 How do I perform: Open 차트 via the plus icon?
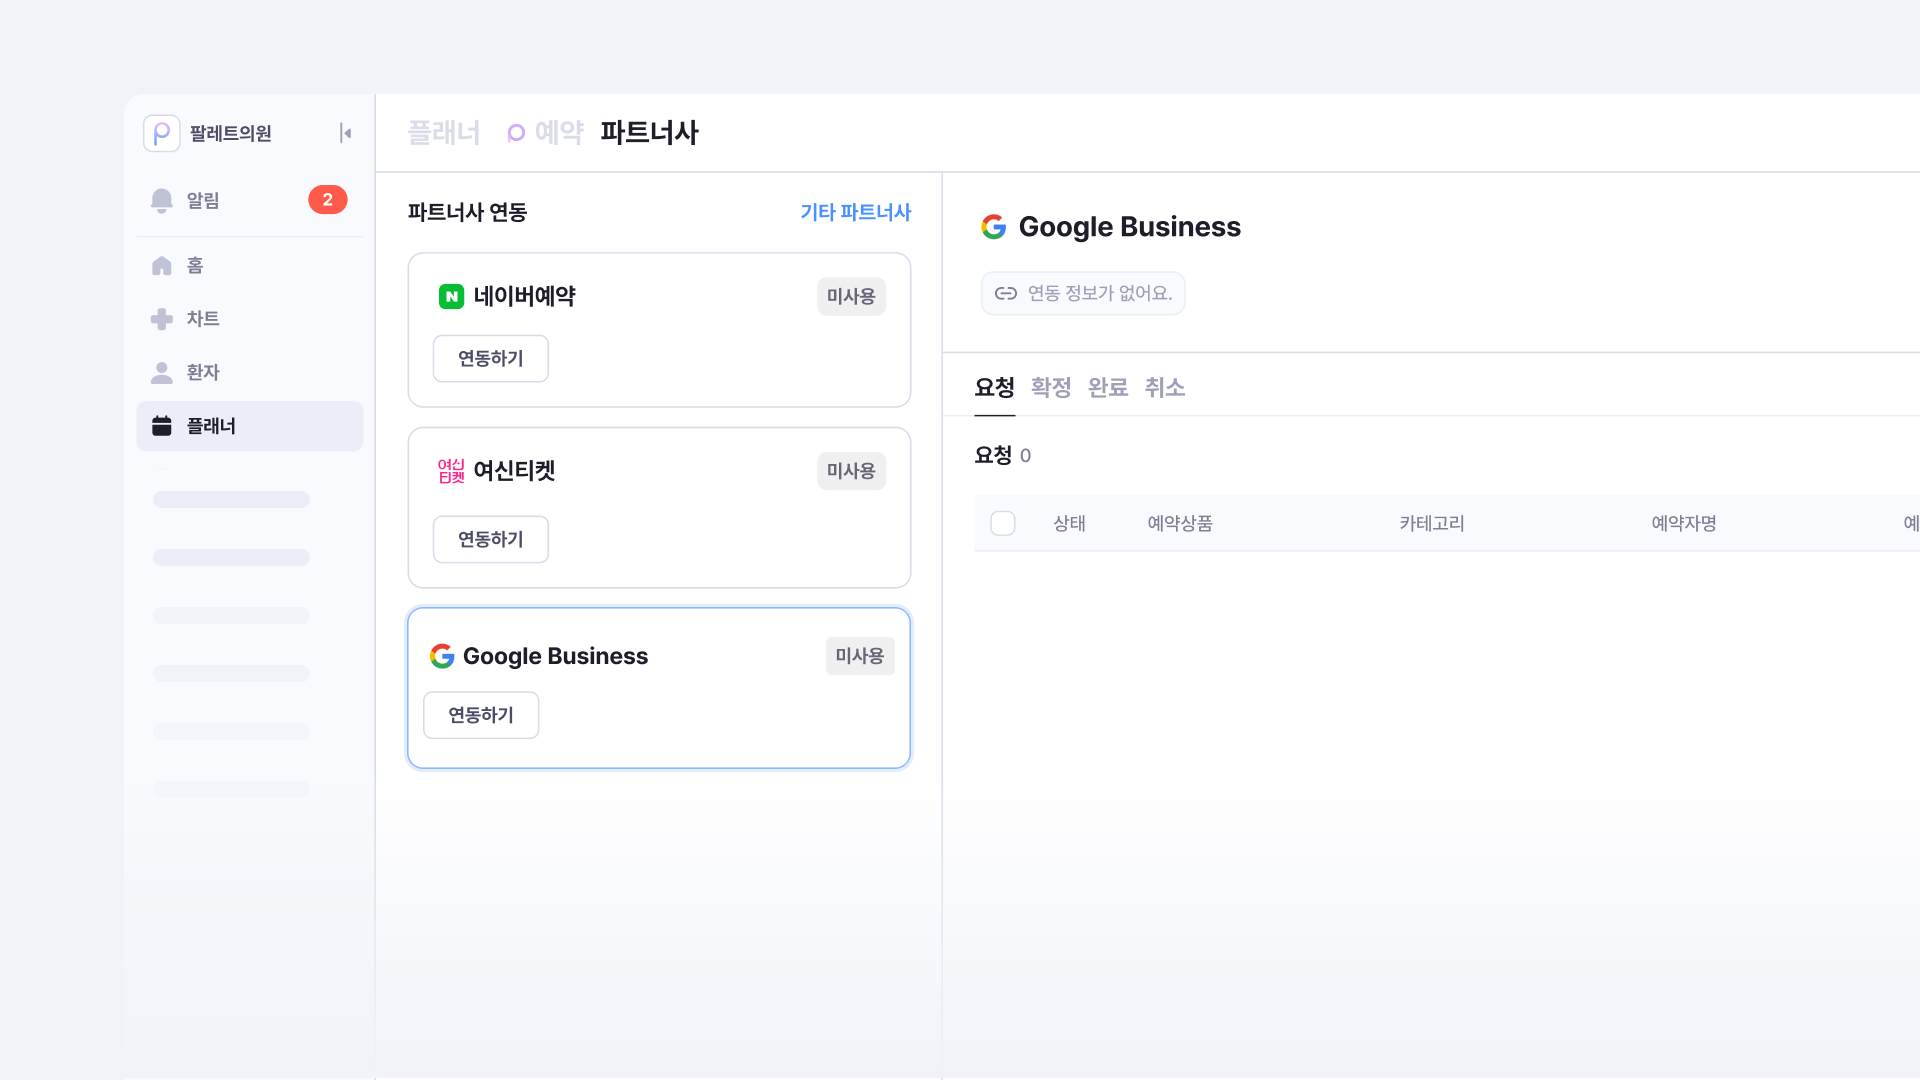point(161,319)
